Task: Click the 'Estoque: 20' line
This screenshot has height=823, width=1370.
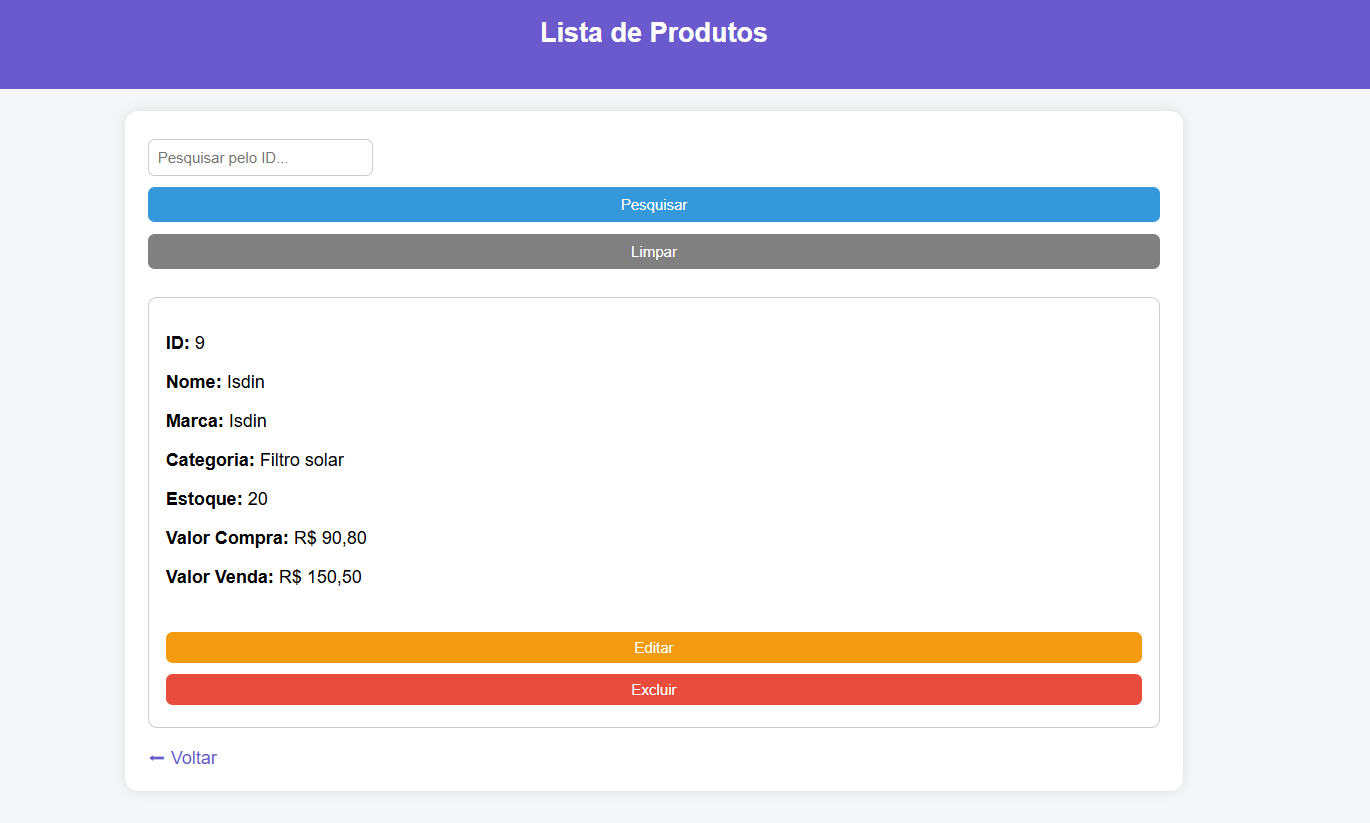Action: 217,499
